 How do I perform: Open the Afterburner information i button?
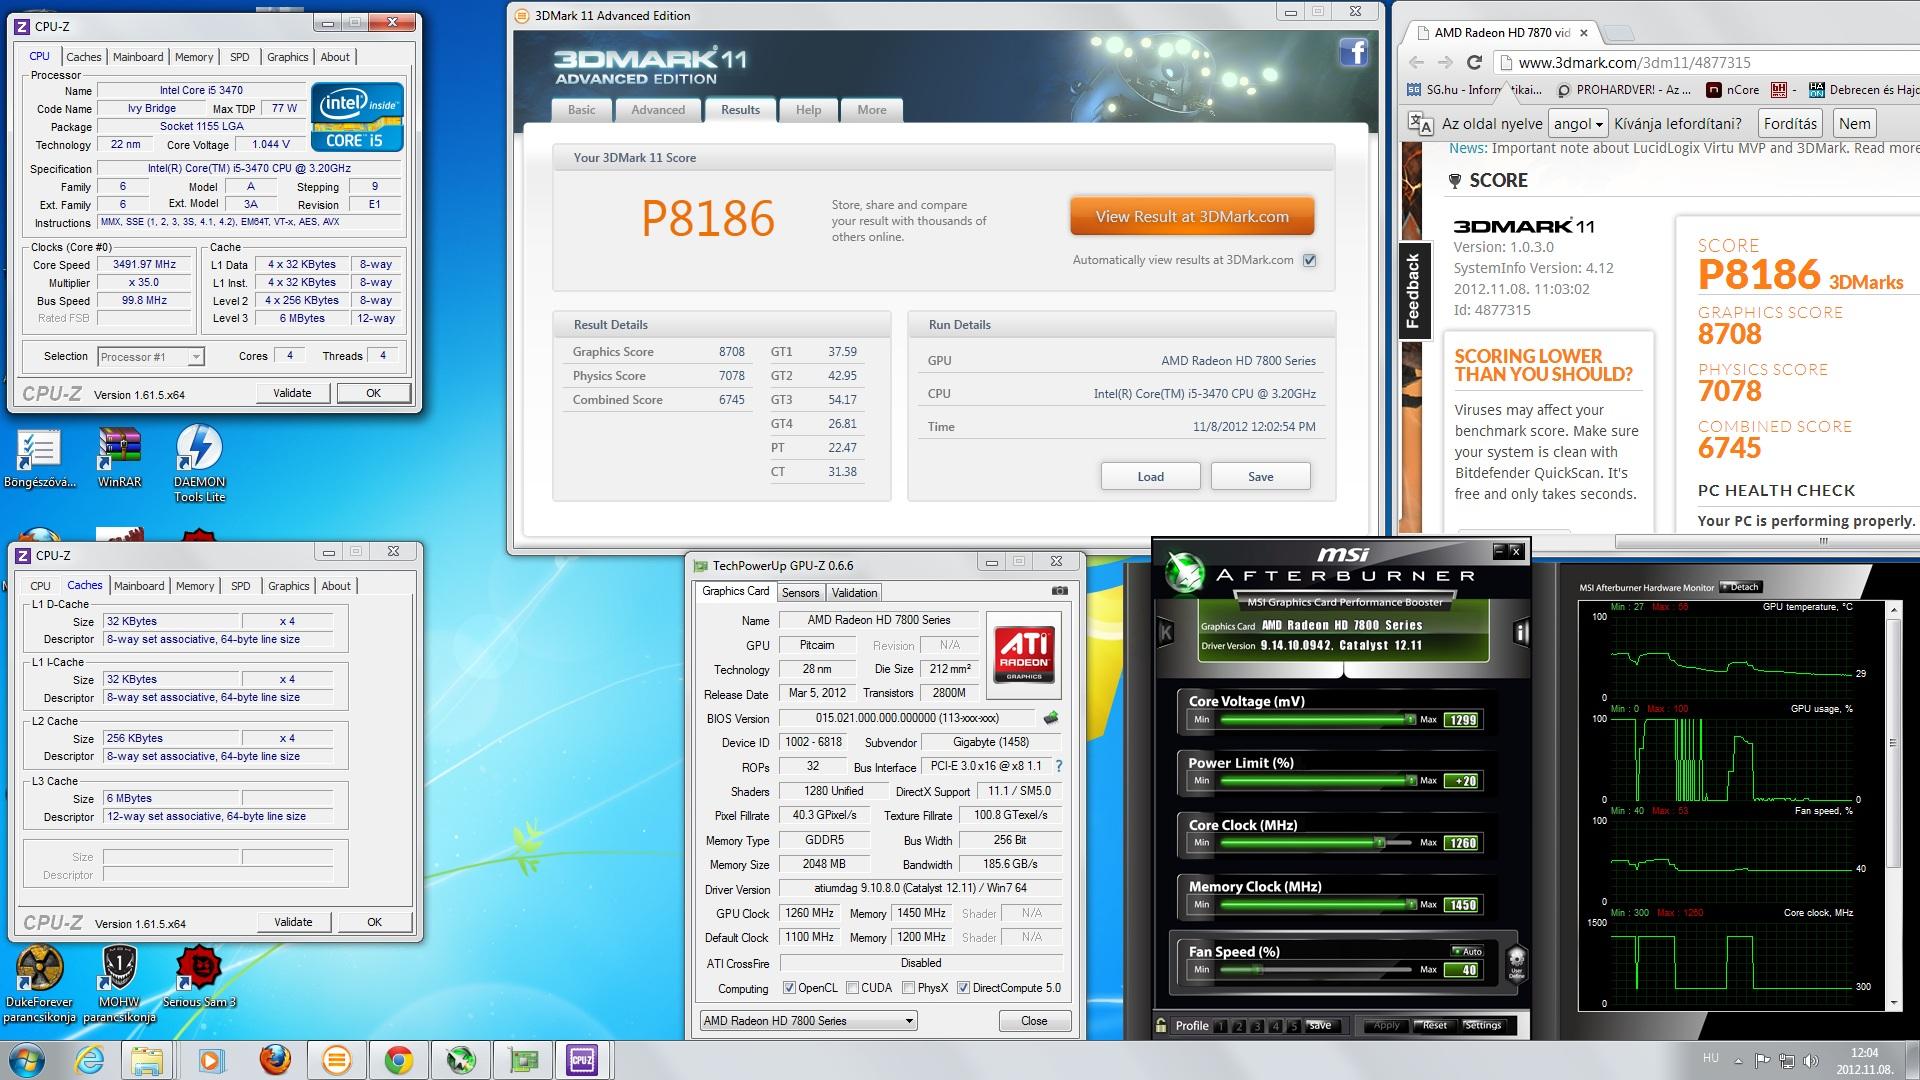(x=1521, y=632)
